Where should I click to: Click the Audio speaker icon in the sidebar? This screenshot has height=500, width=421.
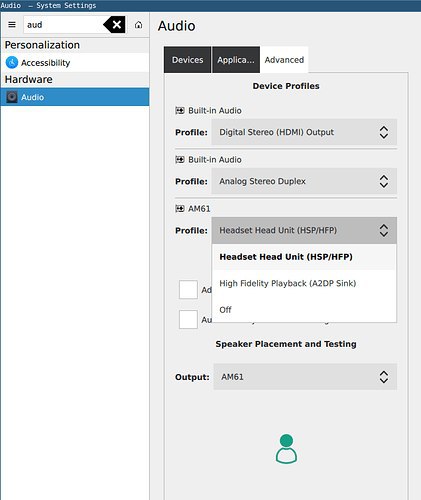(12, 97)
